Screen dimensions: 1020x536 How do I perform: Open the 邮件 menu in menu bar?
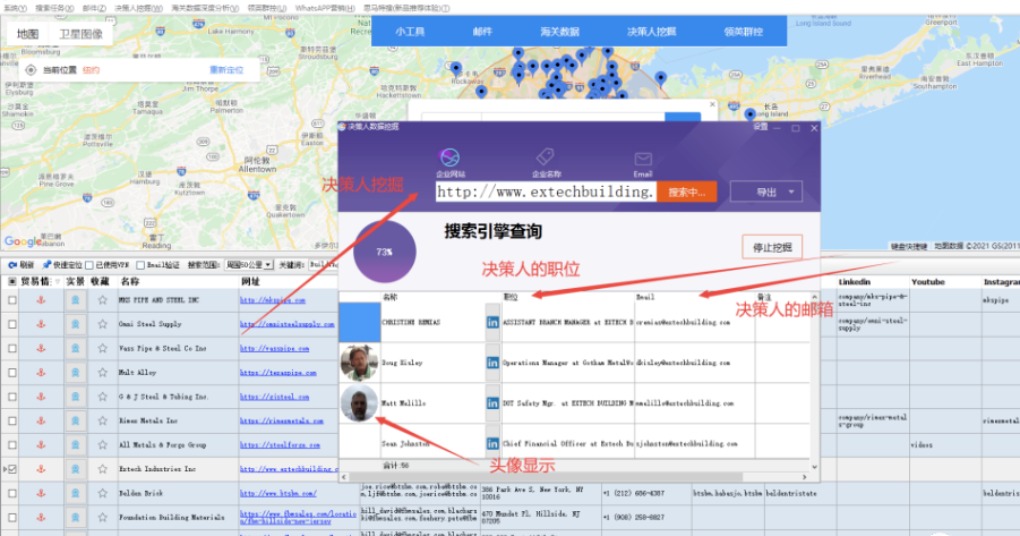pos(94,8)
